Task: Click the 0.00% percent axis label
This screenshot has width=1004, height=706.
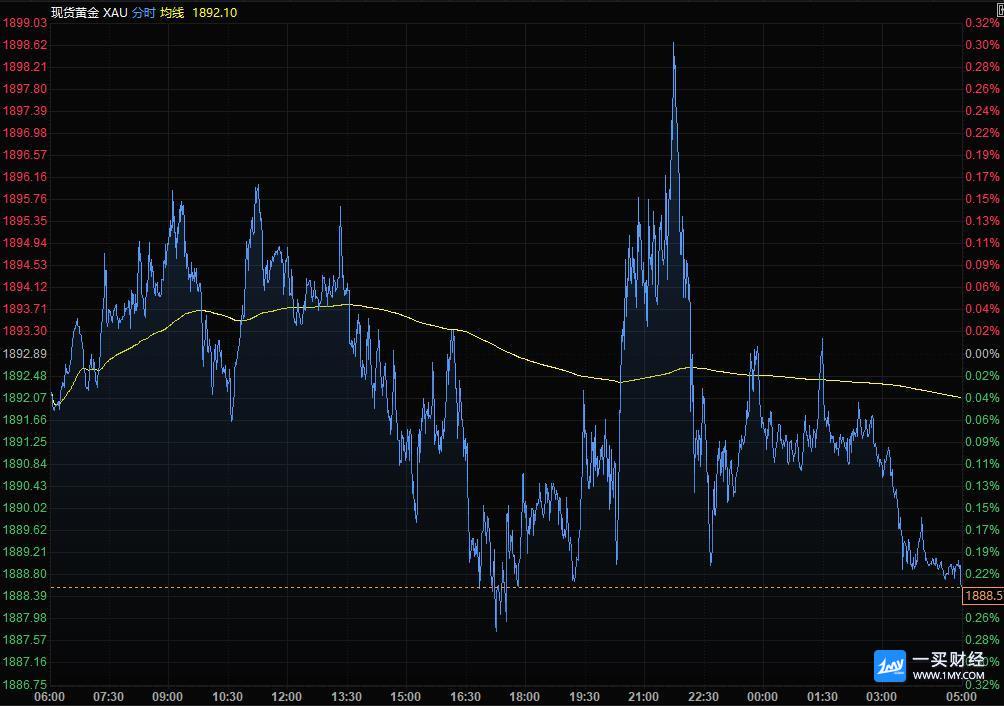Action: click(x=982, y=353)
